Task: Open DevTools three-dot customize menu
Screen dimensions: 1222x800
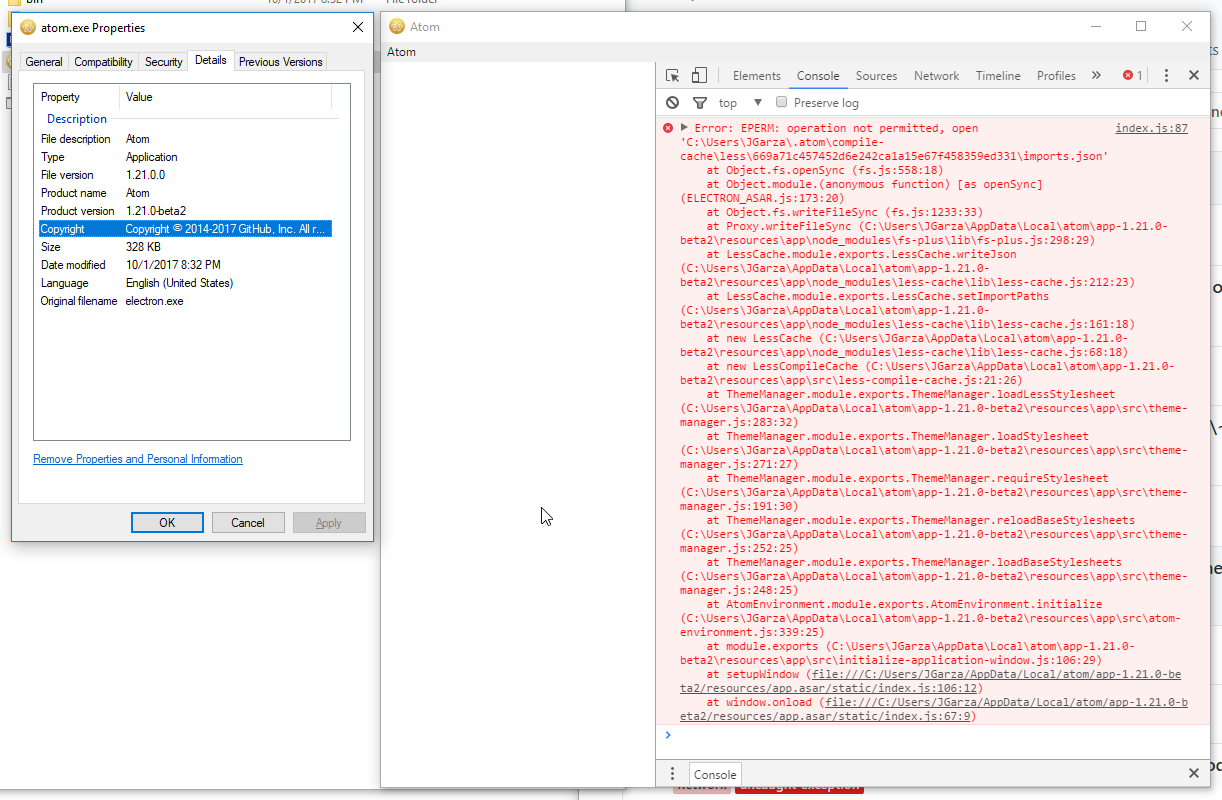Action: (x=1166, y=76)
